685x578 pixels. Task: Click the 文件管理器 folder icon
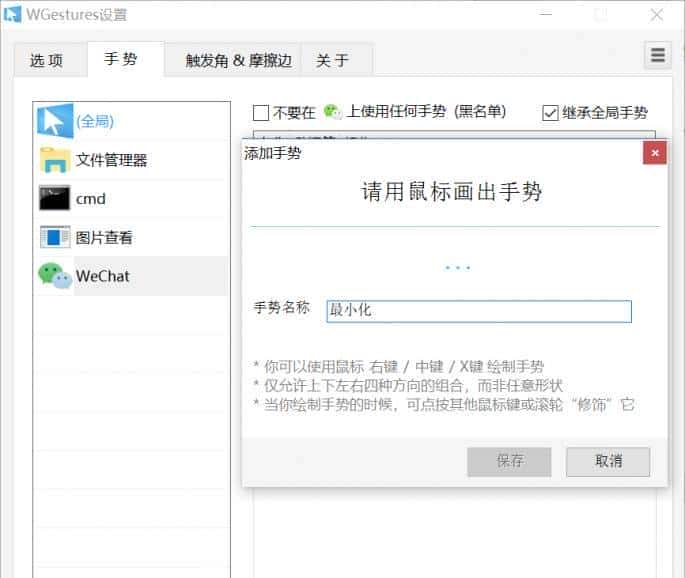click(x=55, y=160)
